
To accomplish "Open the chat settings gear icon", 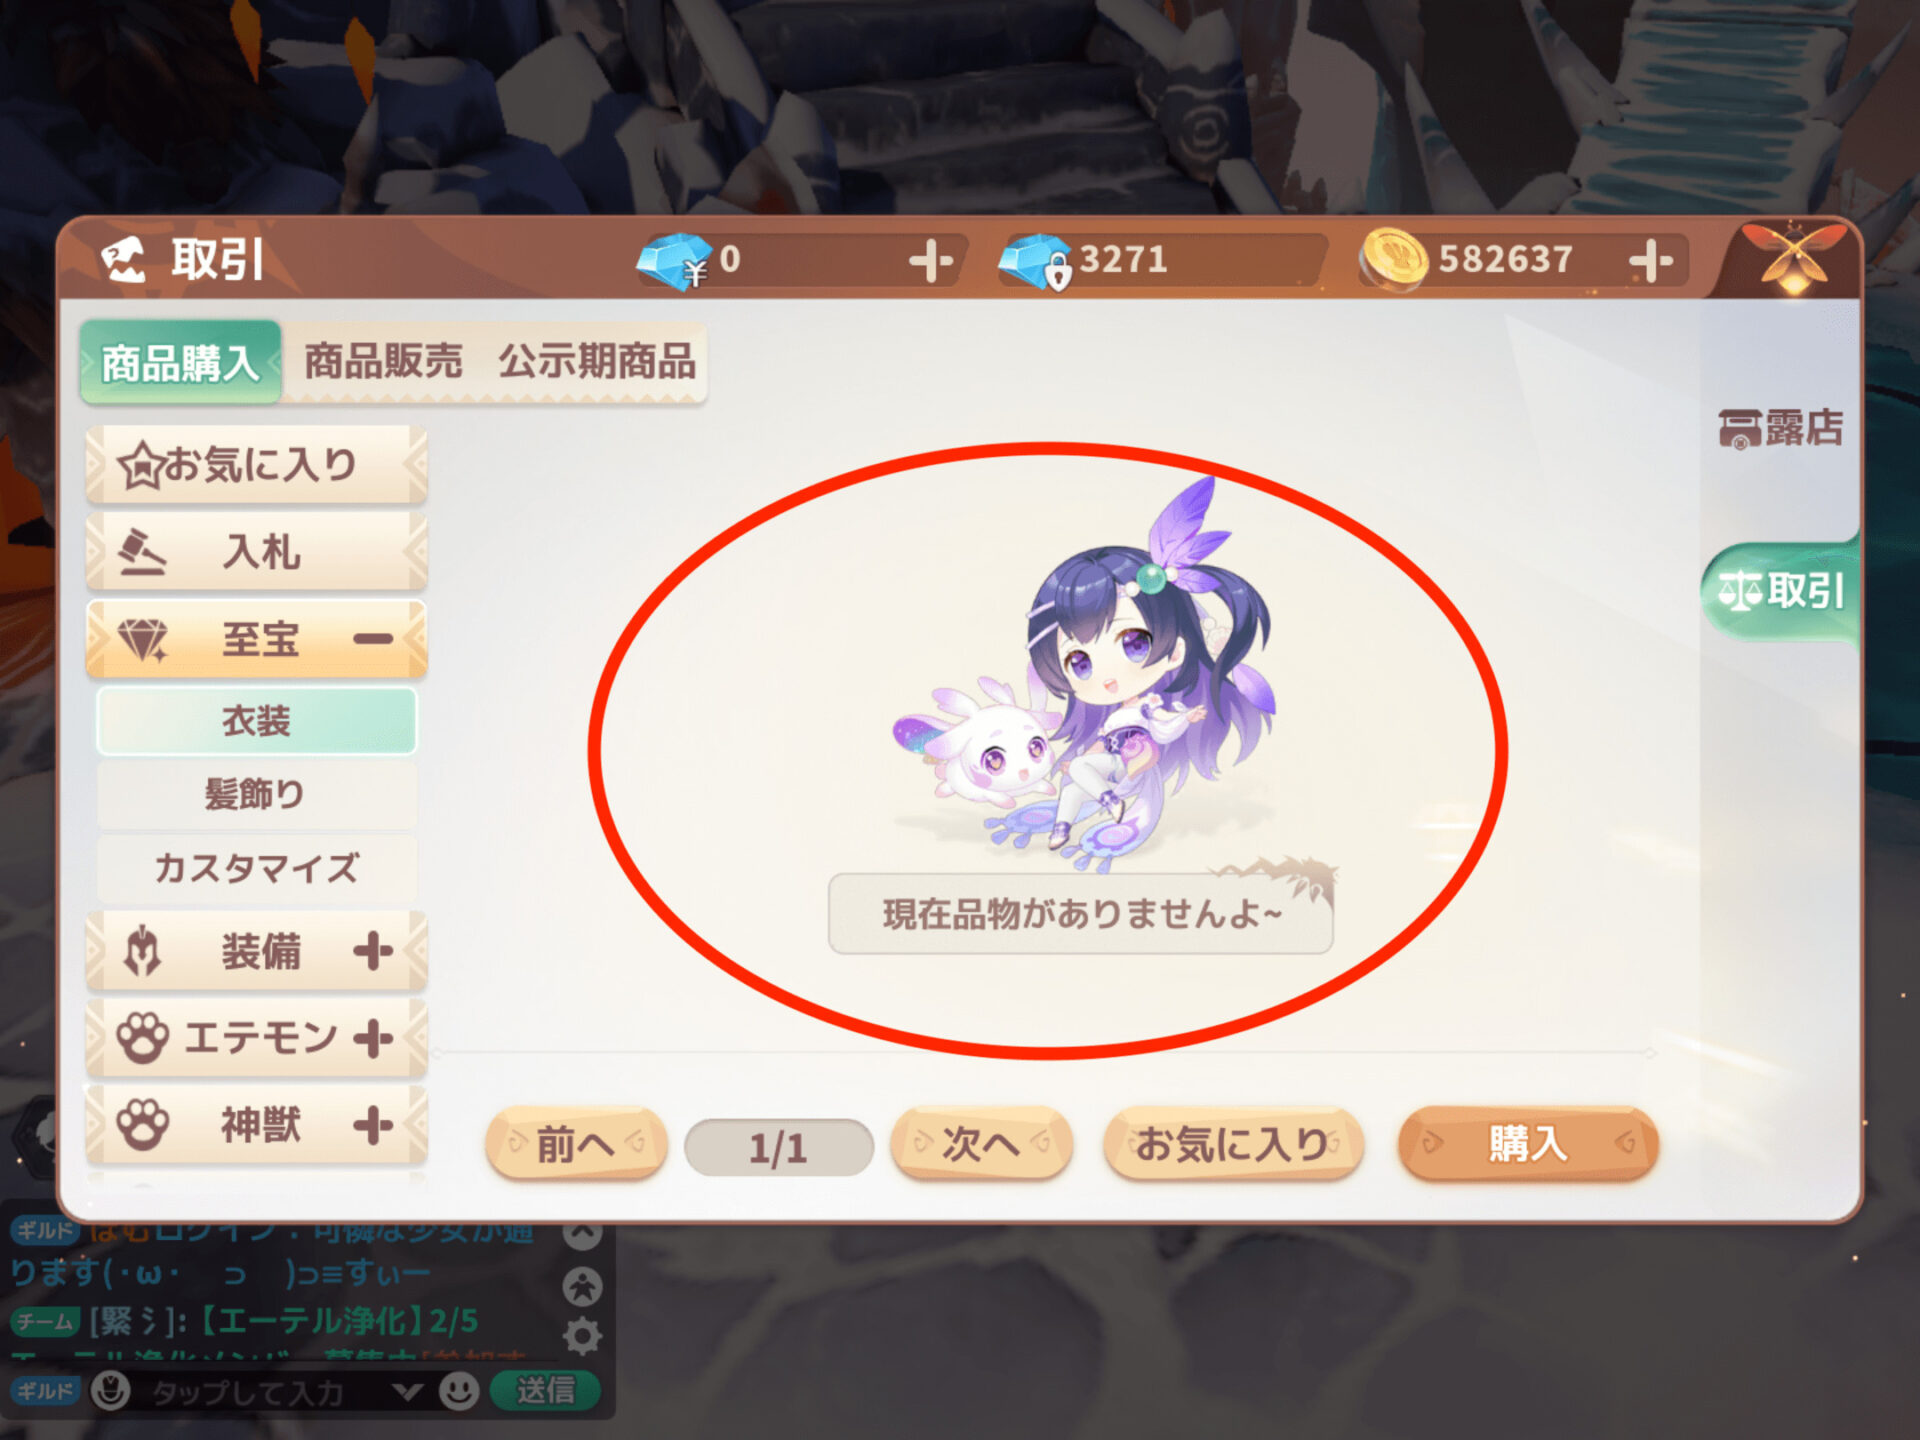I will (x=582, y=1336).
